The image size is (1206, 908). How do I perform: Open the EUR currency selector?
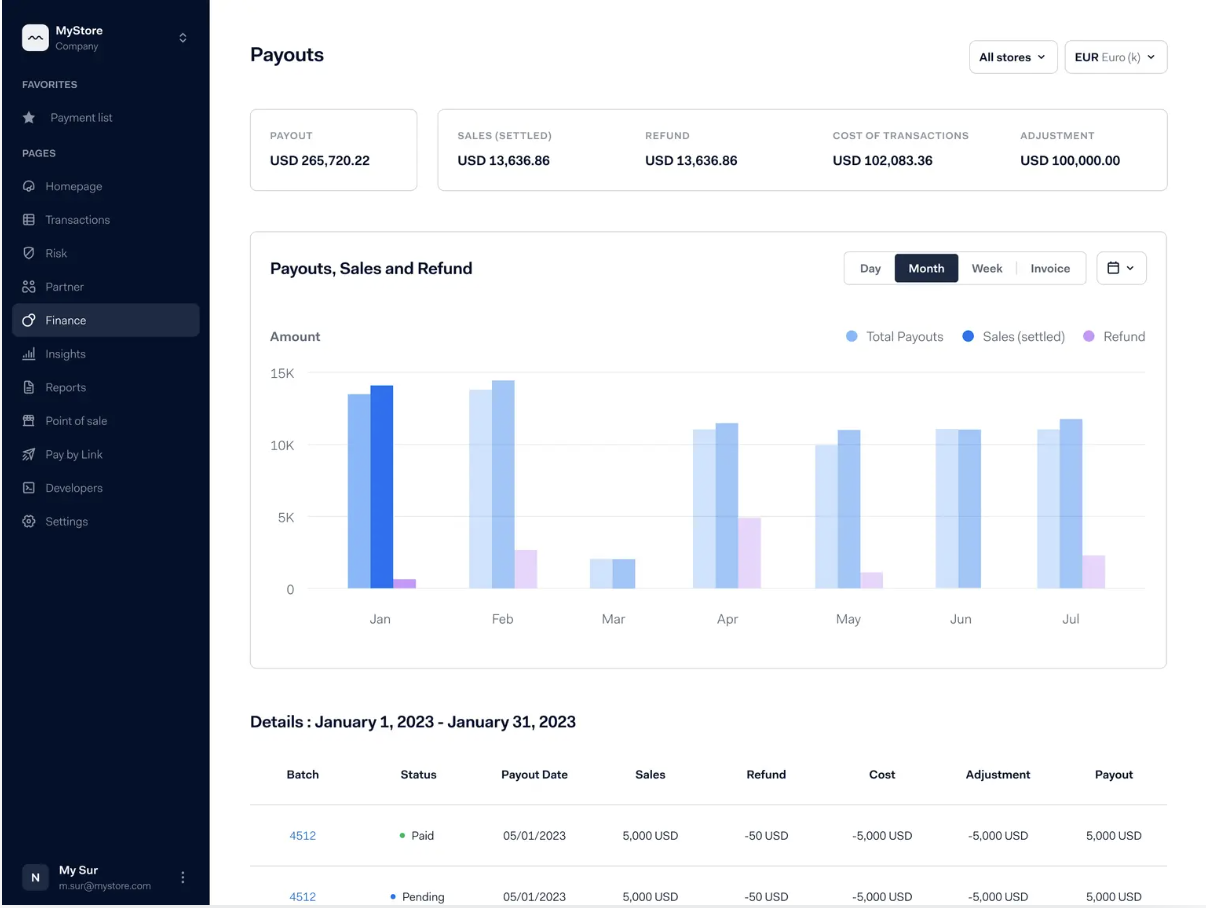coord(1115,57)
